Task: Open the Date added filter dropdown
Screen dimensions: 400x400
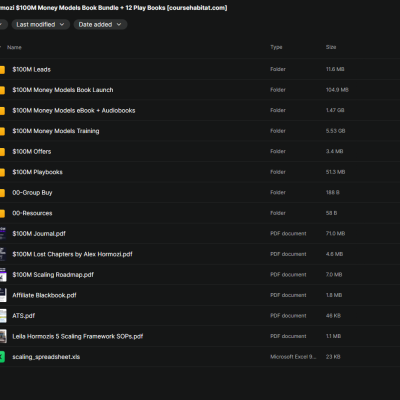Action: point(100,24)
